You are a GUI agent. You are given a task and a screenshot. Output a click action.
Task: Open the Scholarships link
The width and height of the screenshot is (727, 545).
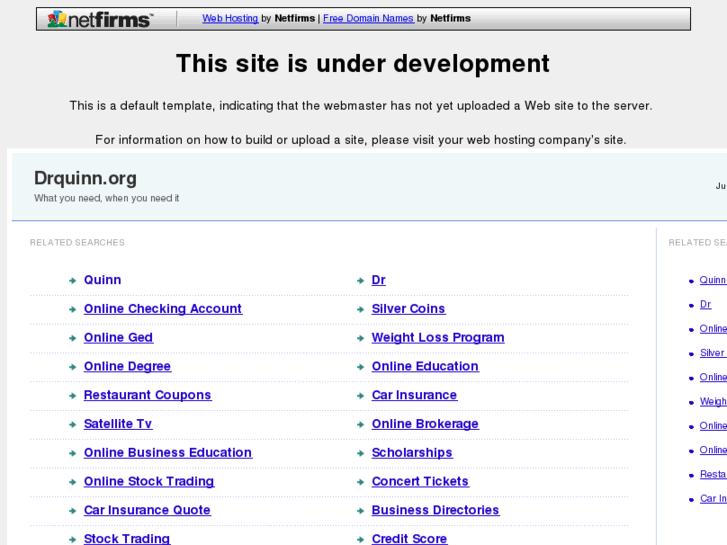tap(412, 452)
